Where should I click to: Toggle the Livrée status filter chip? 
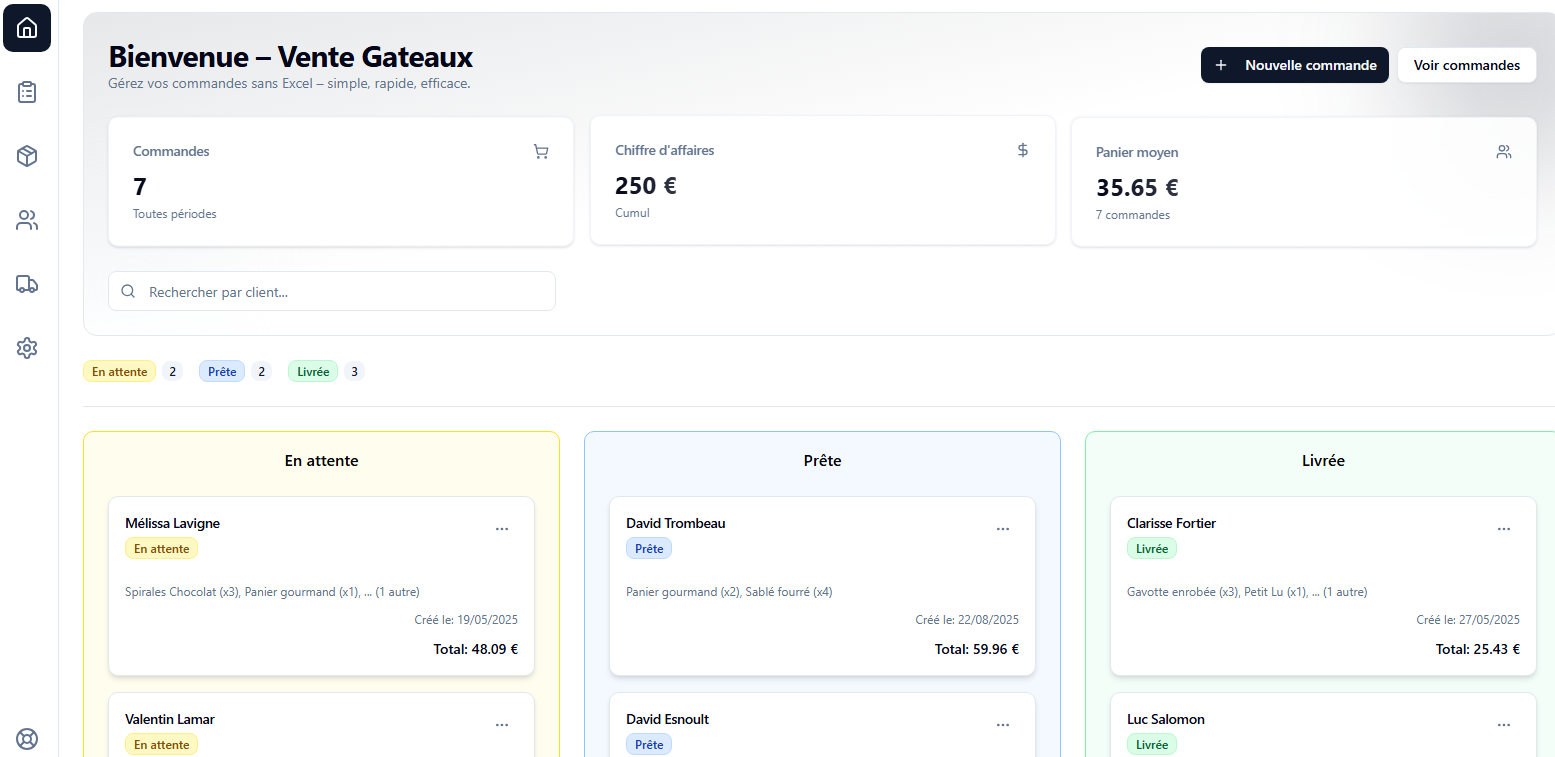(312, 371)
